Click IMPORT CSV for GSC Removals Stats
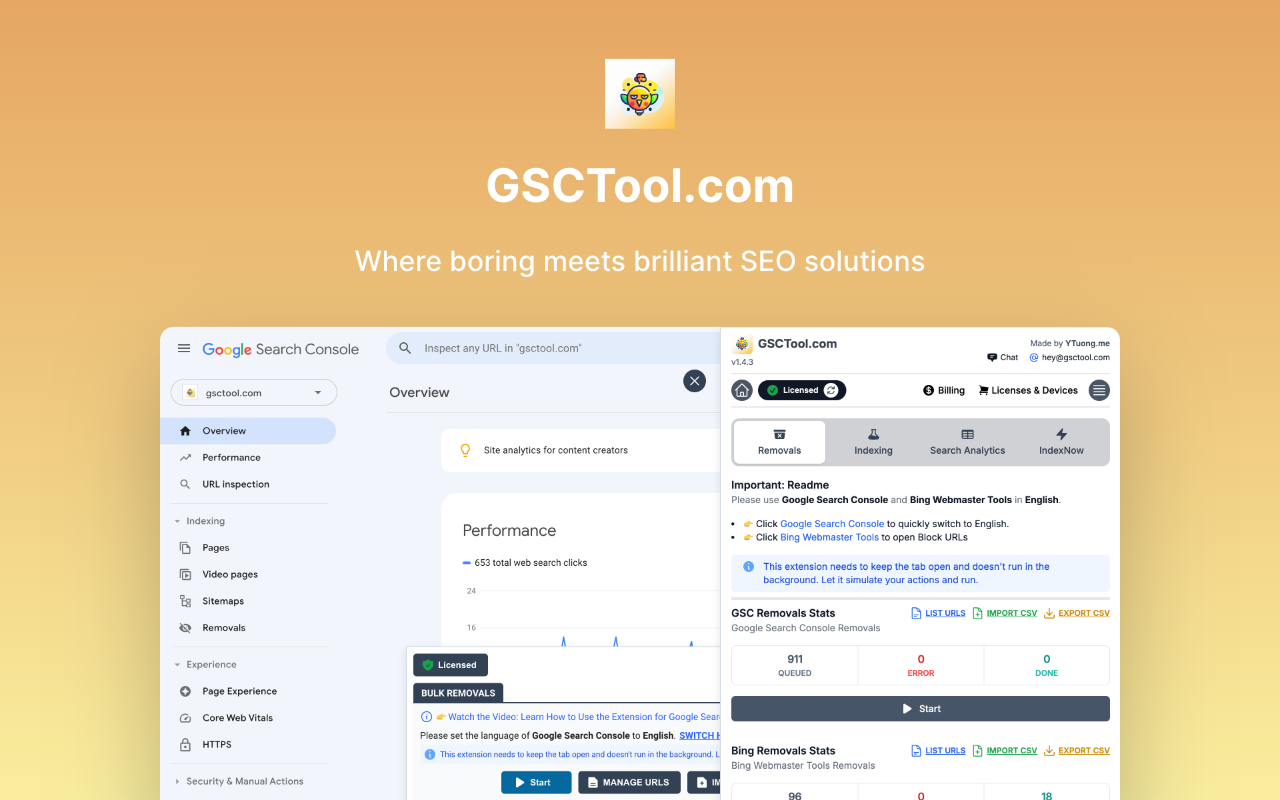 pyautogui.click(x=1005, y=613)
